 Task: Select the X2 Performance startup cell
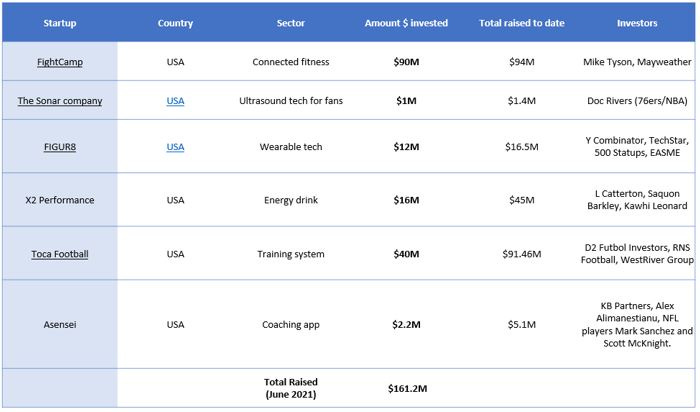(x=60, y=200)
